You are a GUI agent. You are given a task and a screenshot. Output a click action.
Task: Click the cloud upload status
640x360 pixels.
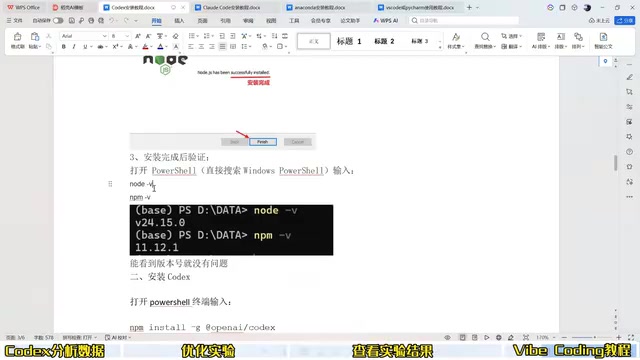[599, 20]
